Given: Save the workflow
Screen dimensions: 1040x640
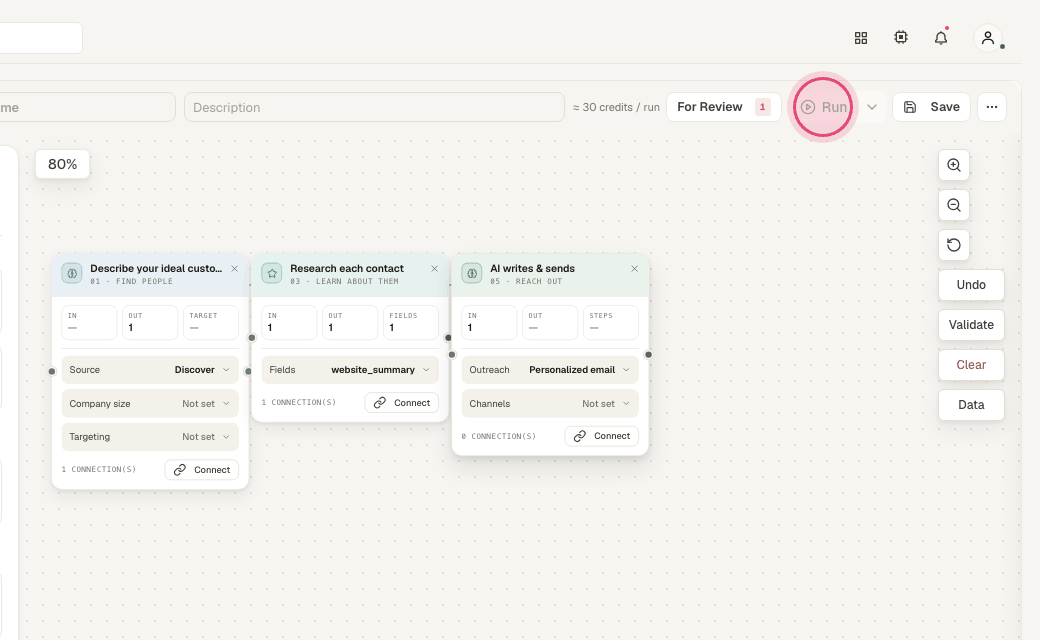Looking at the screenshot, I should pos(931,107).
